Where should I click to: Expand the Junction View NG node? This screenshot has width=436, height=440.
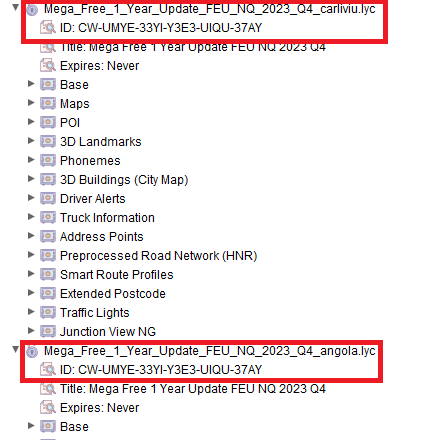coord(31,331)
